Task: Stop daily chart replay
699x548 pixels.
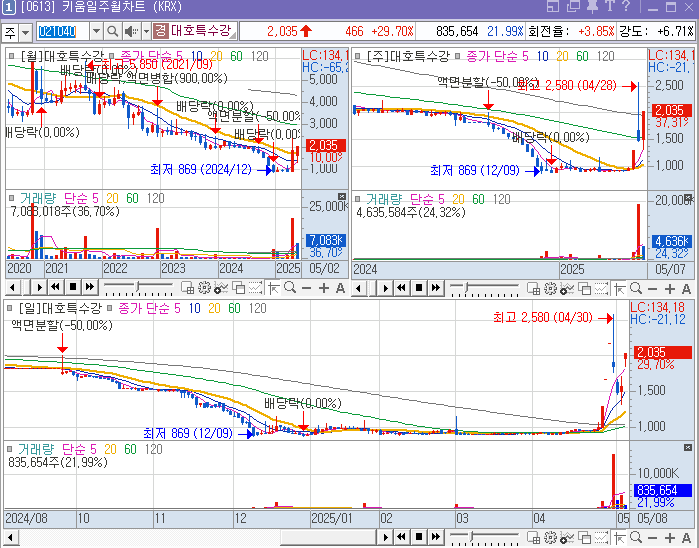Action: [419, 537]
